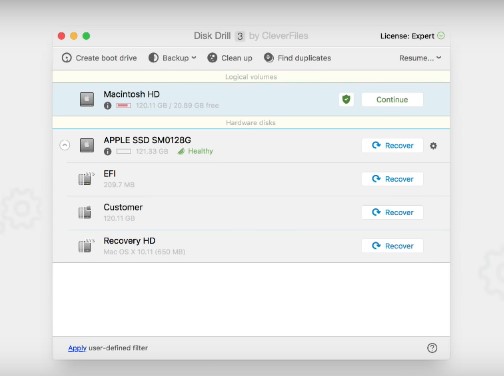
Task: Click the Macintosh HD usage bar
Action: (x=123, y=106)
